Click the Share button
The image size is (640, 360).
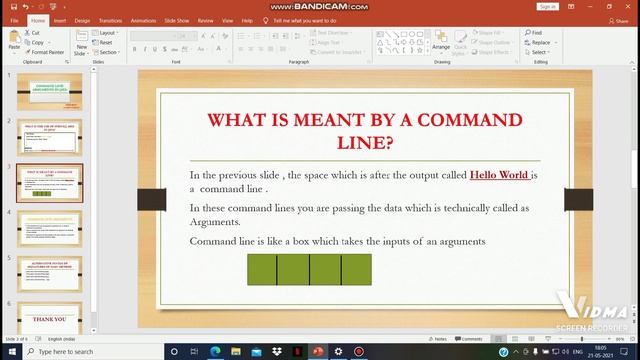pyautogui.click(x=618, y=21)
